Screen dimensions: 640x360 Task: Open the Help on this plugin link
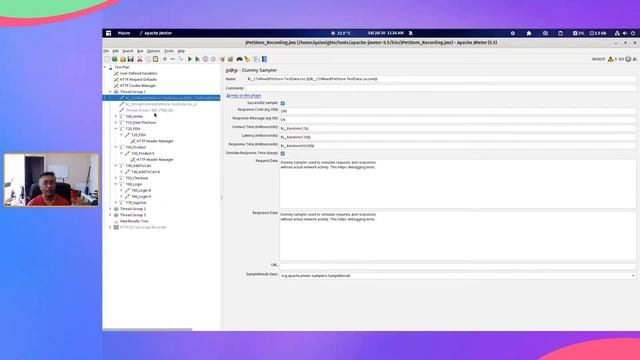(246, 96)
